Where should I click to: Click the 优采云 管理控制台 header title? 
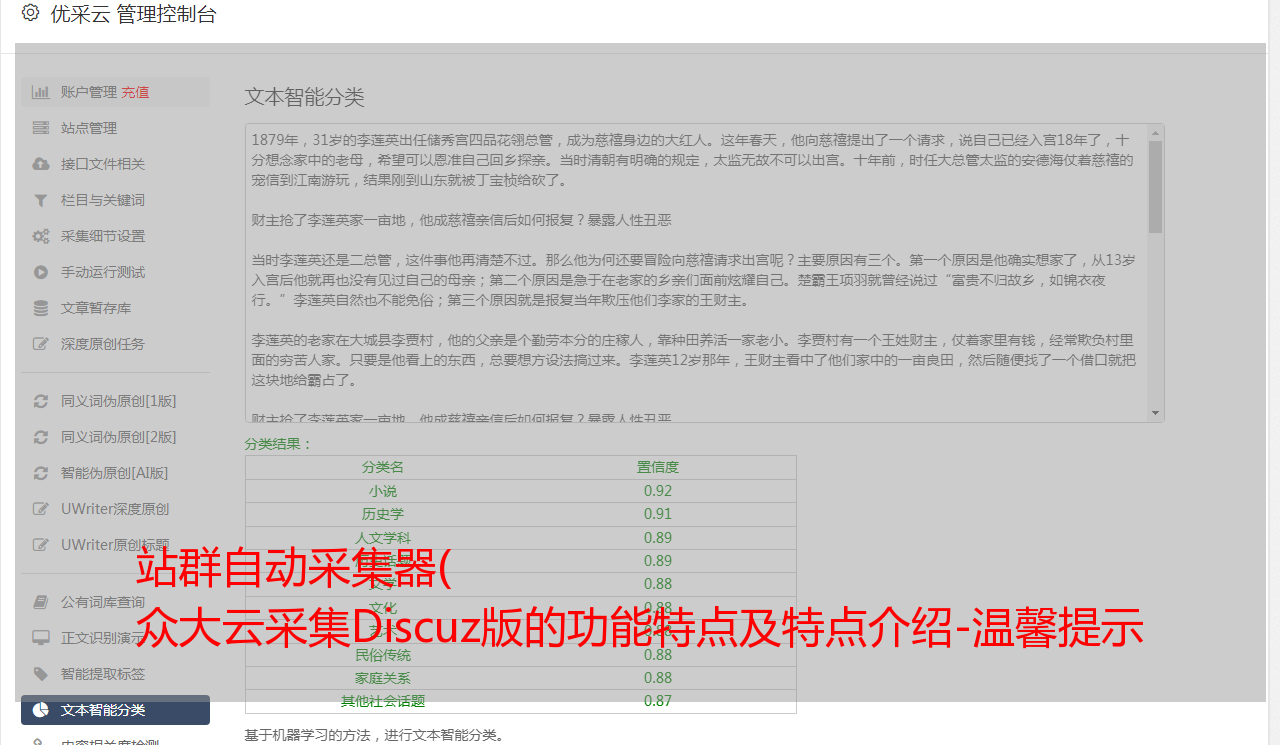(x=133, y=14)
